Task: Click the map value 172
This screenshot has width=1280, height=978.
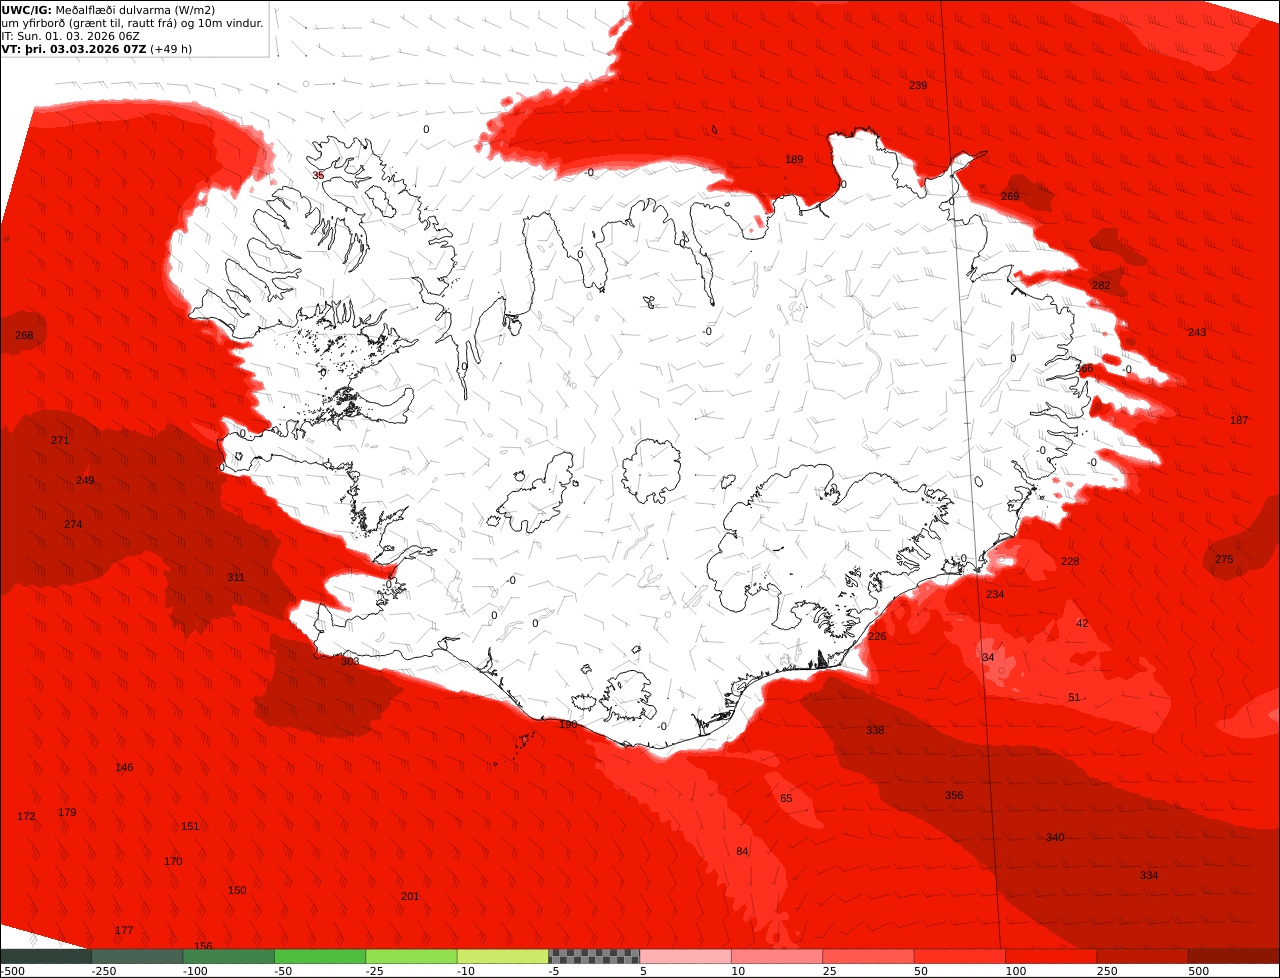Action: coord(26,816)
